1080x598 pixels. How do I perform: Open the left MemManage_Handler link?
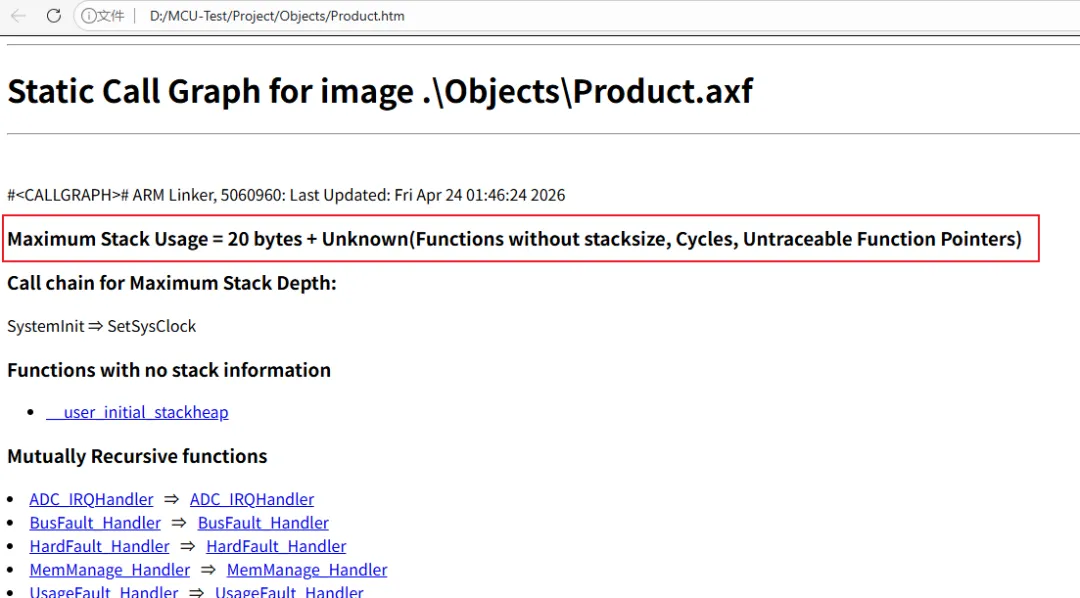tap(109, 570)
